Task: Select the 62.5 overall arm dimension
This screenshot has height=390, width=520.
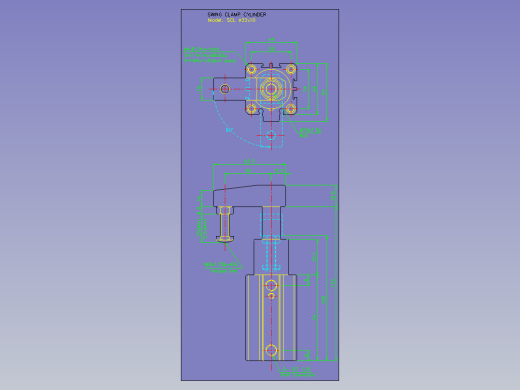Action: tap(249, 161)
